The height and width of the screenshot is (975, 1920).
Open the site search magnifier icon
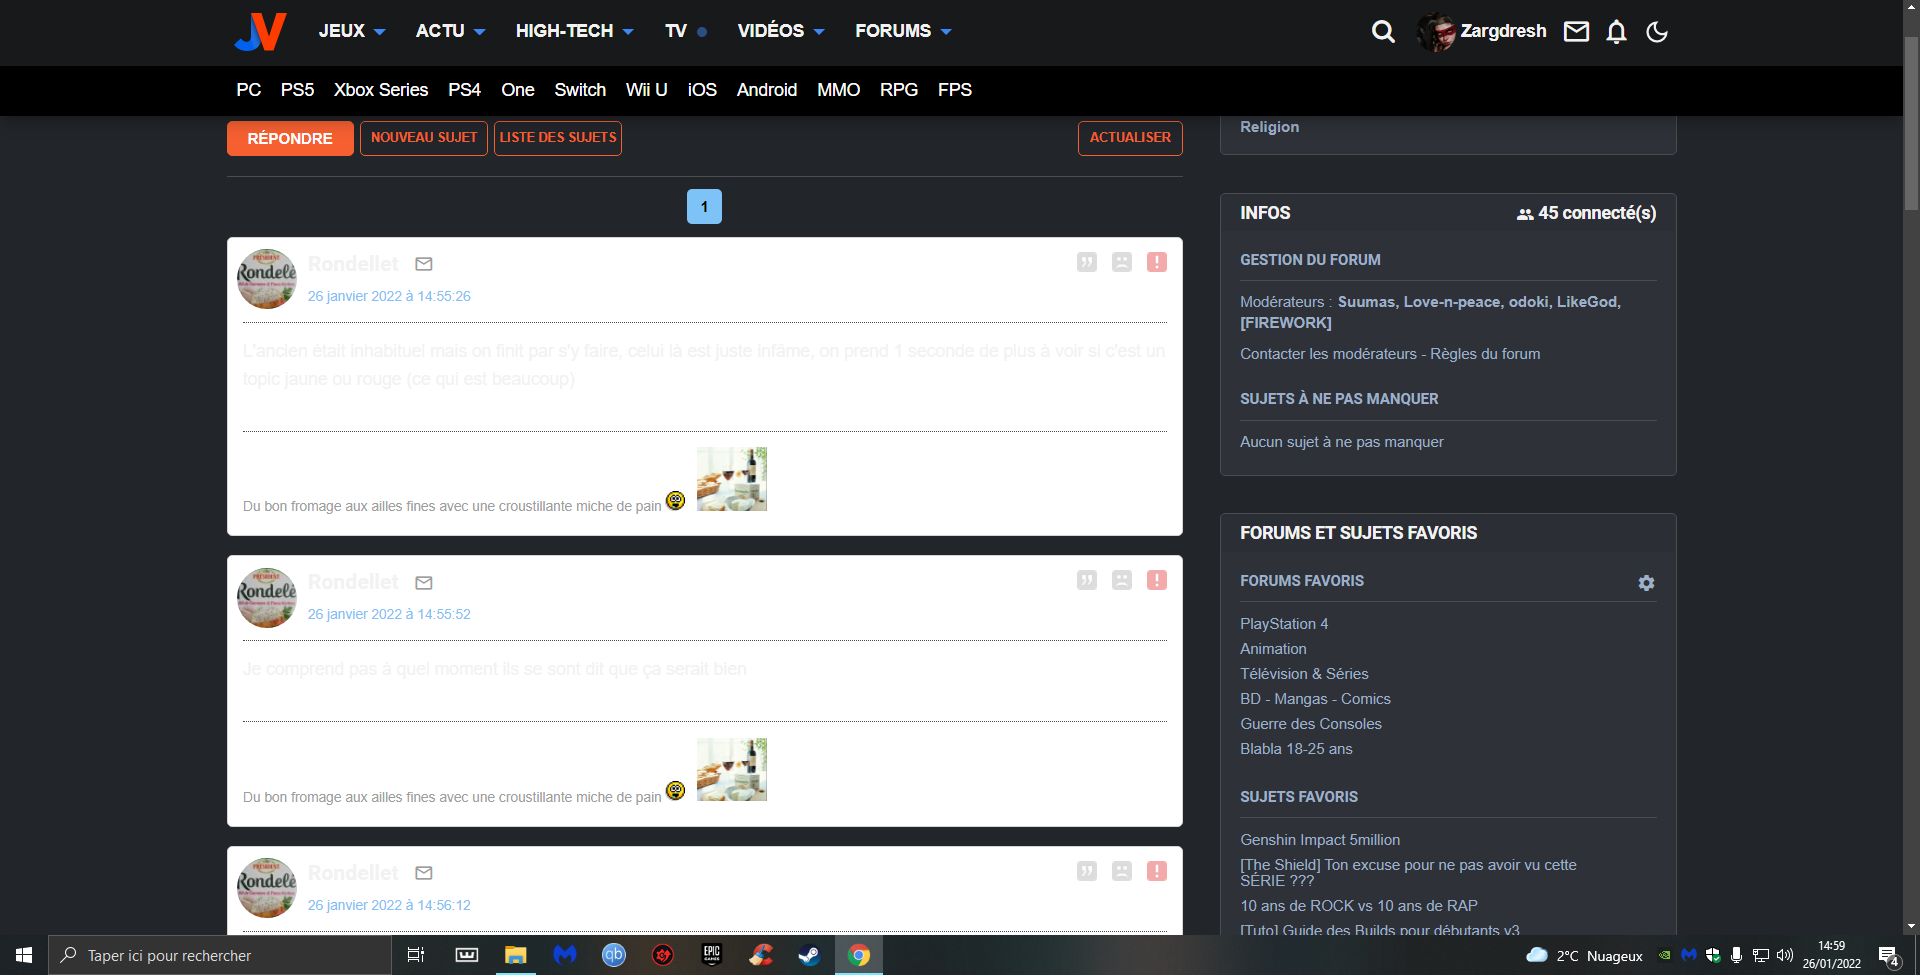point(1383,32)
